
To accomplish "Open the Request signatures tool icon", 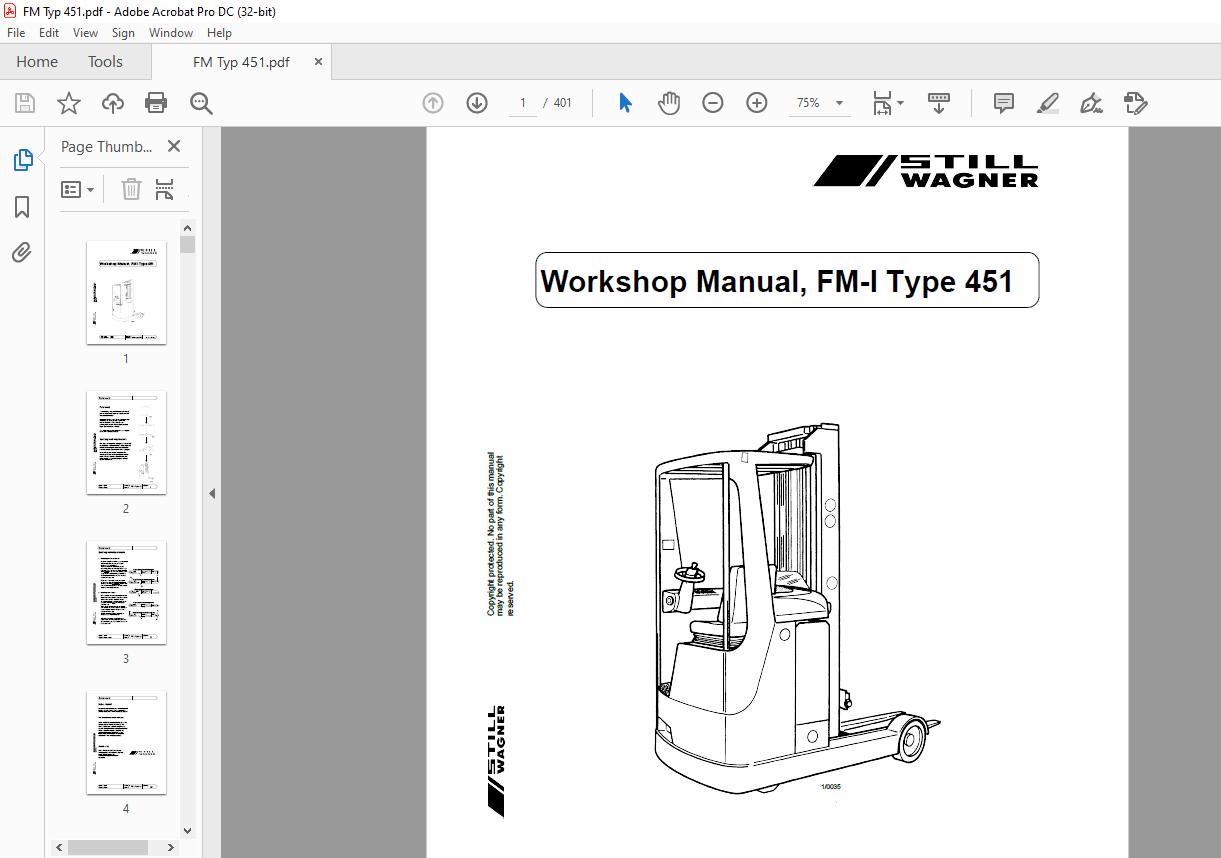I will tap(1136, 103).
